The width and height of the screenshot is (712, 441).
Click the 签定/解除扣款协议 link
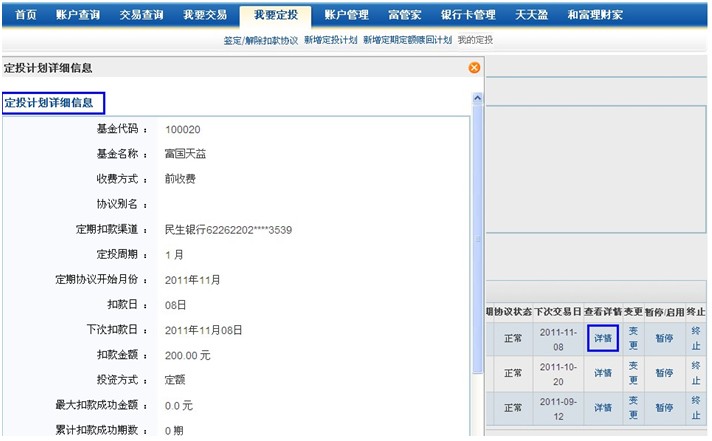tap(260, 41)
